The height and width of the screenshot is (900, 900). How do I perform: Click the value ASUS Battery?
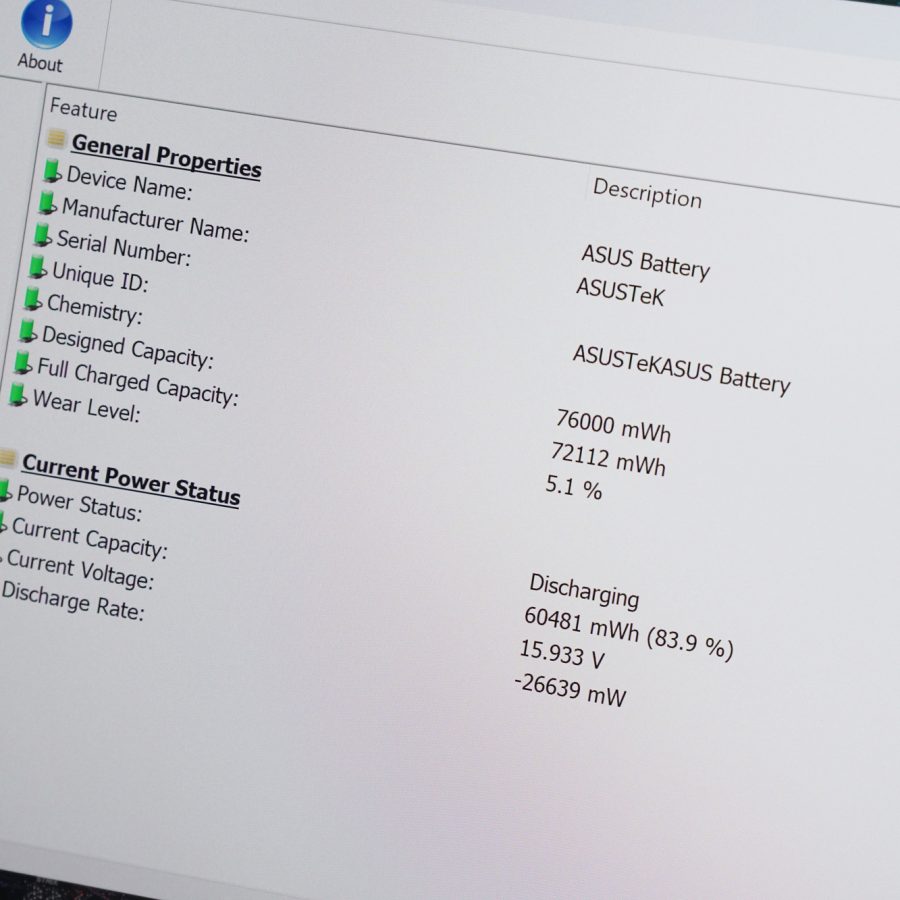click(646, 263)
